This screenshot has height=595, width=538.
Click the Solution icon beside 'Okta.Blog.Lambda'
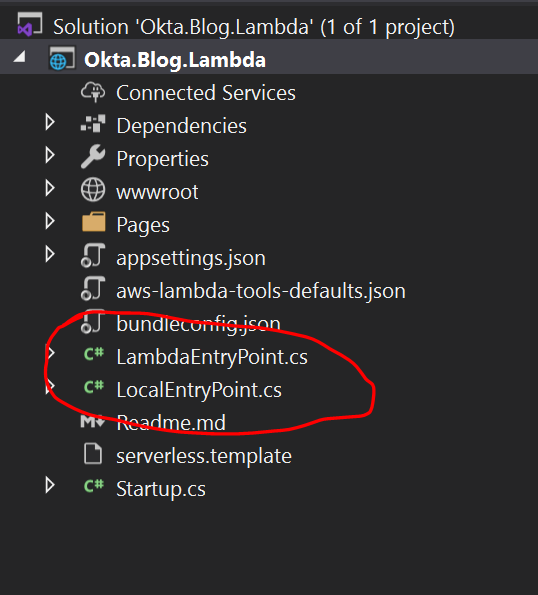click(x=30, y=25)
